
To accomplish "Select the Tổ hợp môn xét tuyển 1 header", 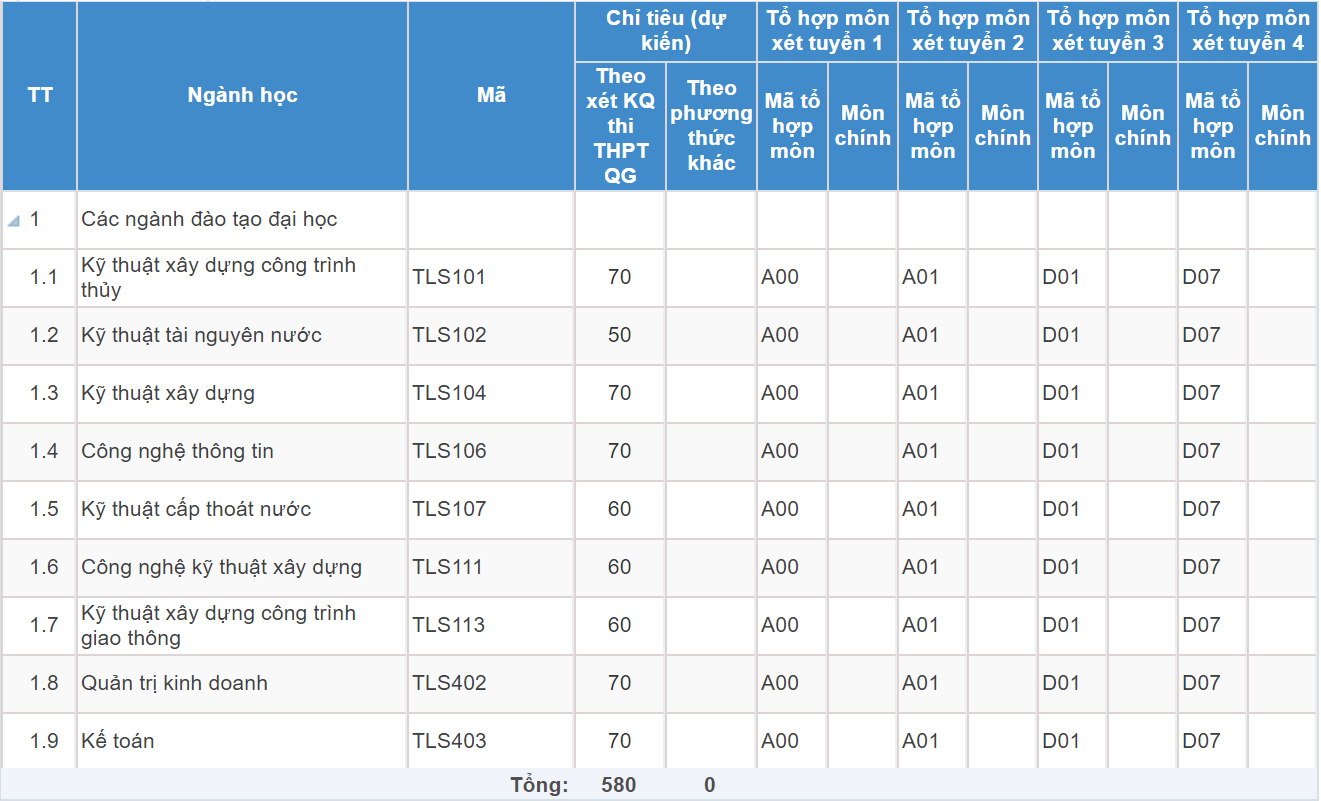I will 827,31.
